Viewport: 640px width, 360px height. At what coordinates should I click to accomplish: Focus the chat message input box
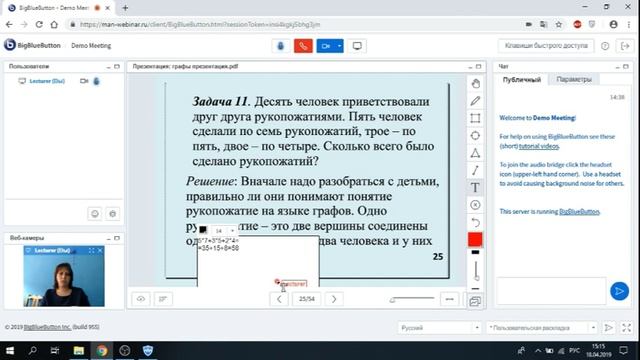pos(551,291)
